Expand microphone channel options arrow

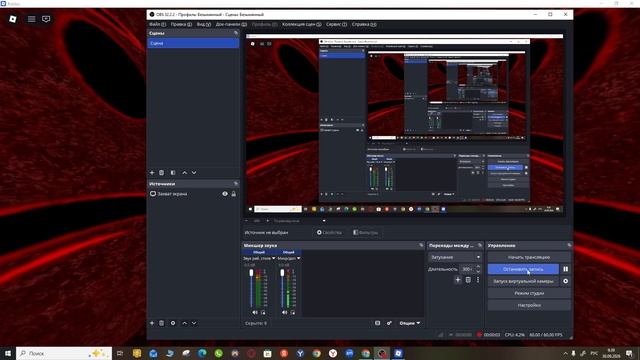coord(299,258)
